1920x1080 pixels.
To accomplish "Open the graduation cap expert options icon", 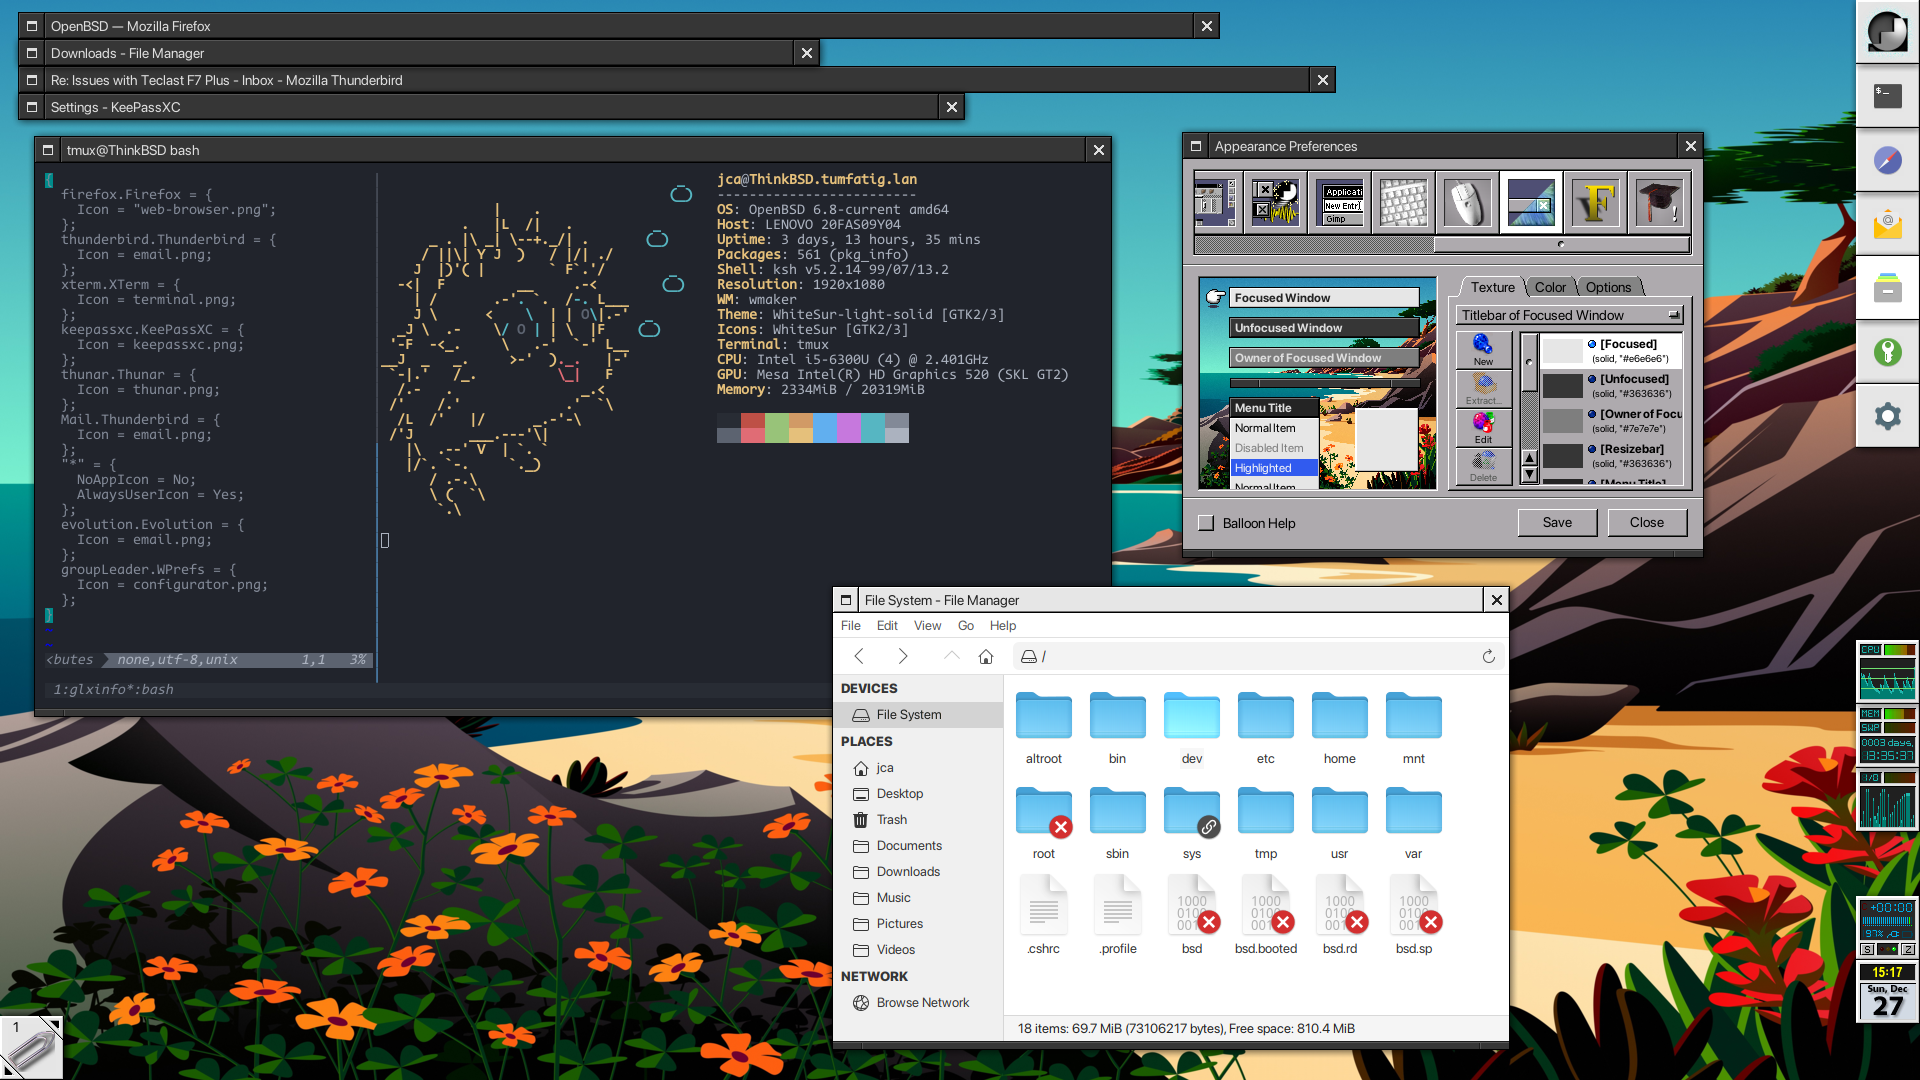I will [1659, 203].
